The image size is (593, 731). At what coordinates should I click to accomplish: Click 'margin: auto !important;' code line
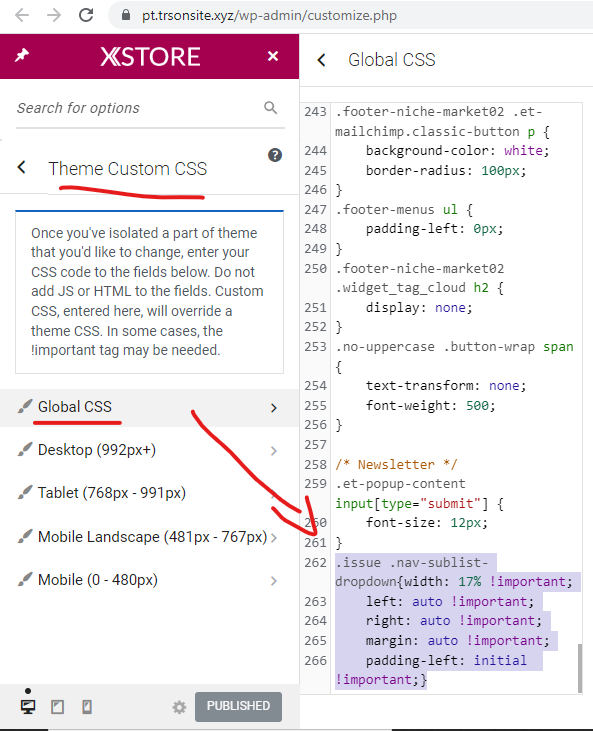click(x=457, y=641)
